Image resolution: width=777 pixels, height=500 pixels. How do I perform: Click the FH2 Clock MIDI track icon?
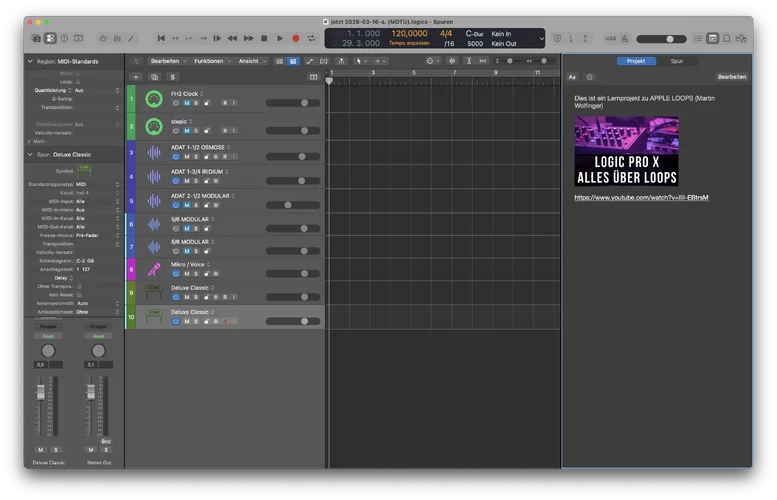click(154, 99)
